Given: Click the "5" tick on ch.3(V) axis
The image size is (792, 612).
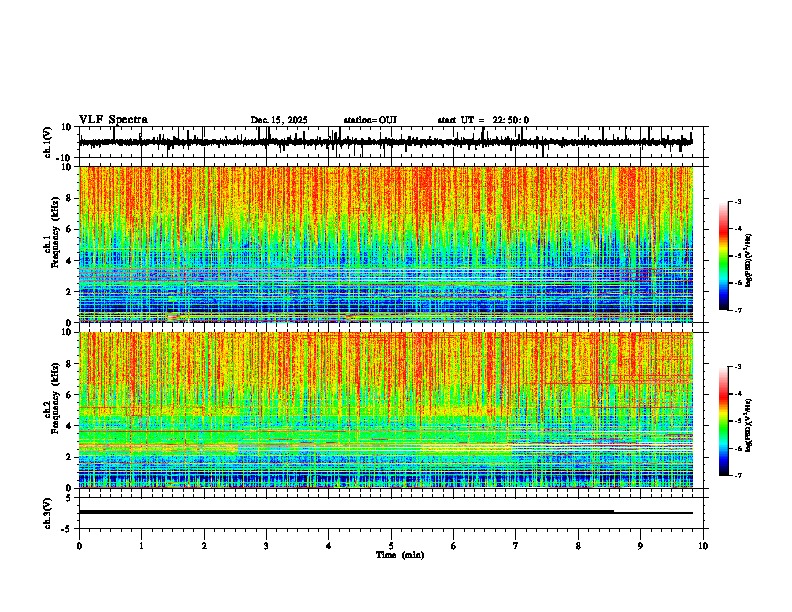Looking at the screenshot, I should pyautogui.click(x=70, y=498).
